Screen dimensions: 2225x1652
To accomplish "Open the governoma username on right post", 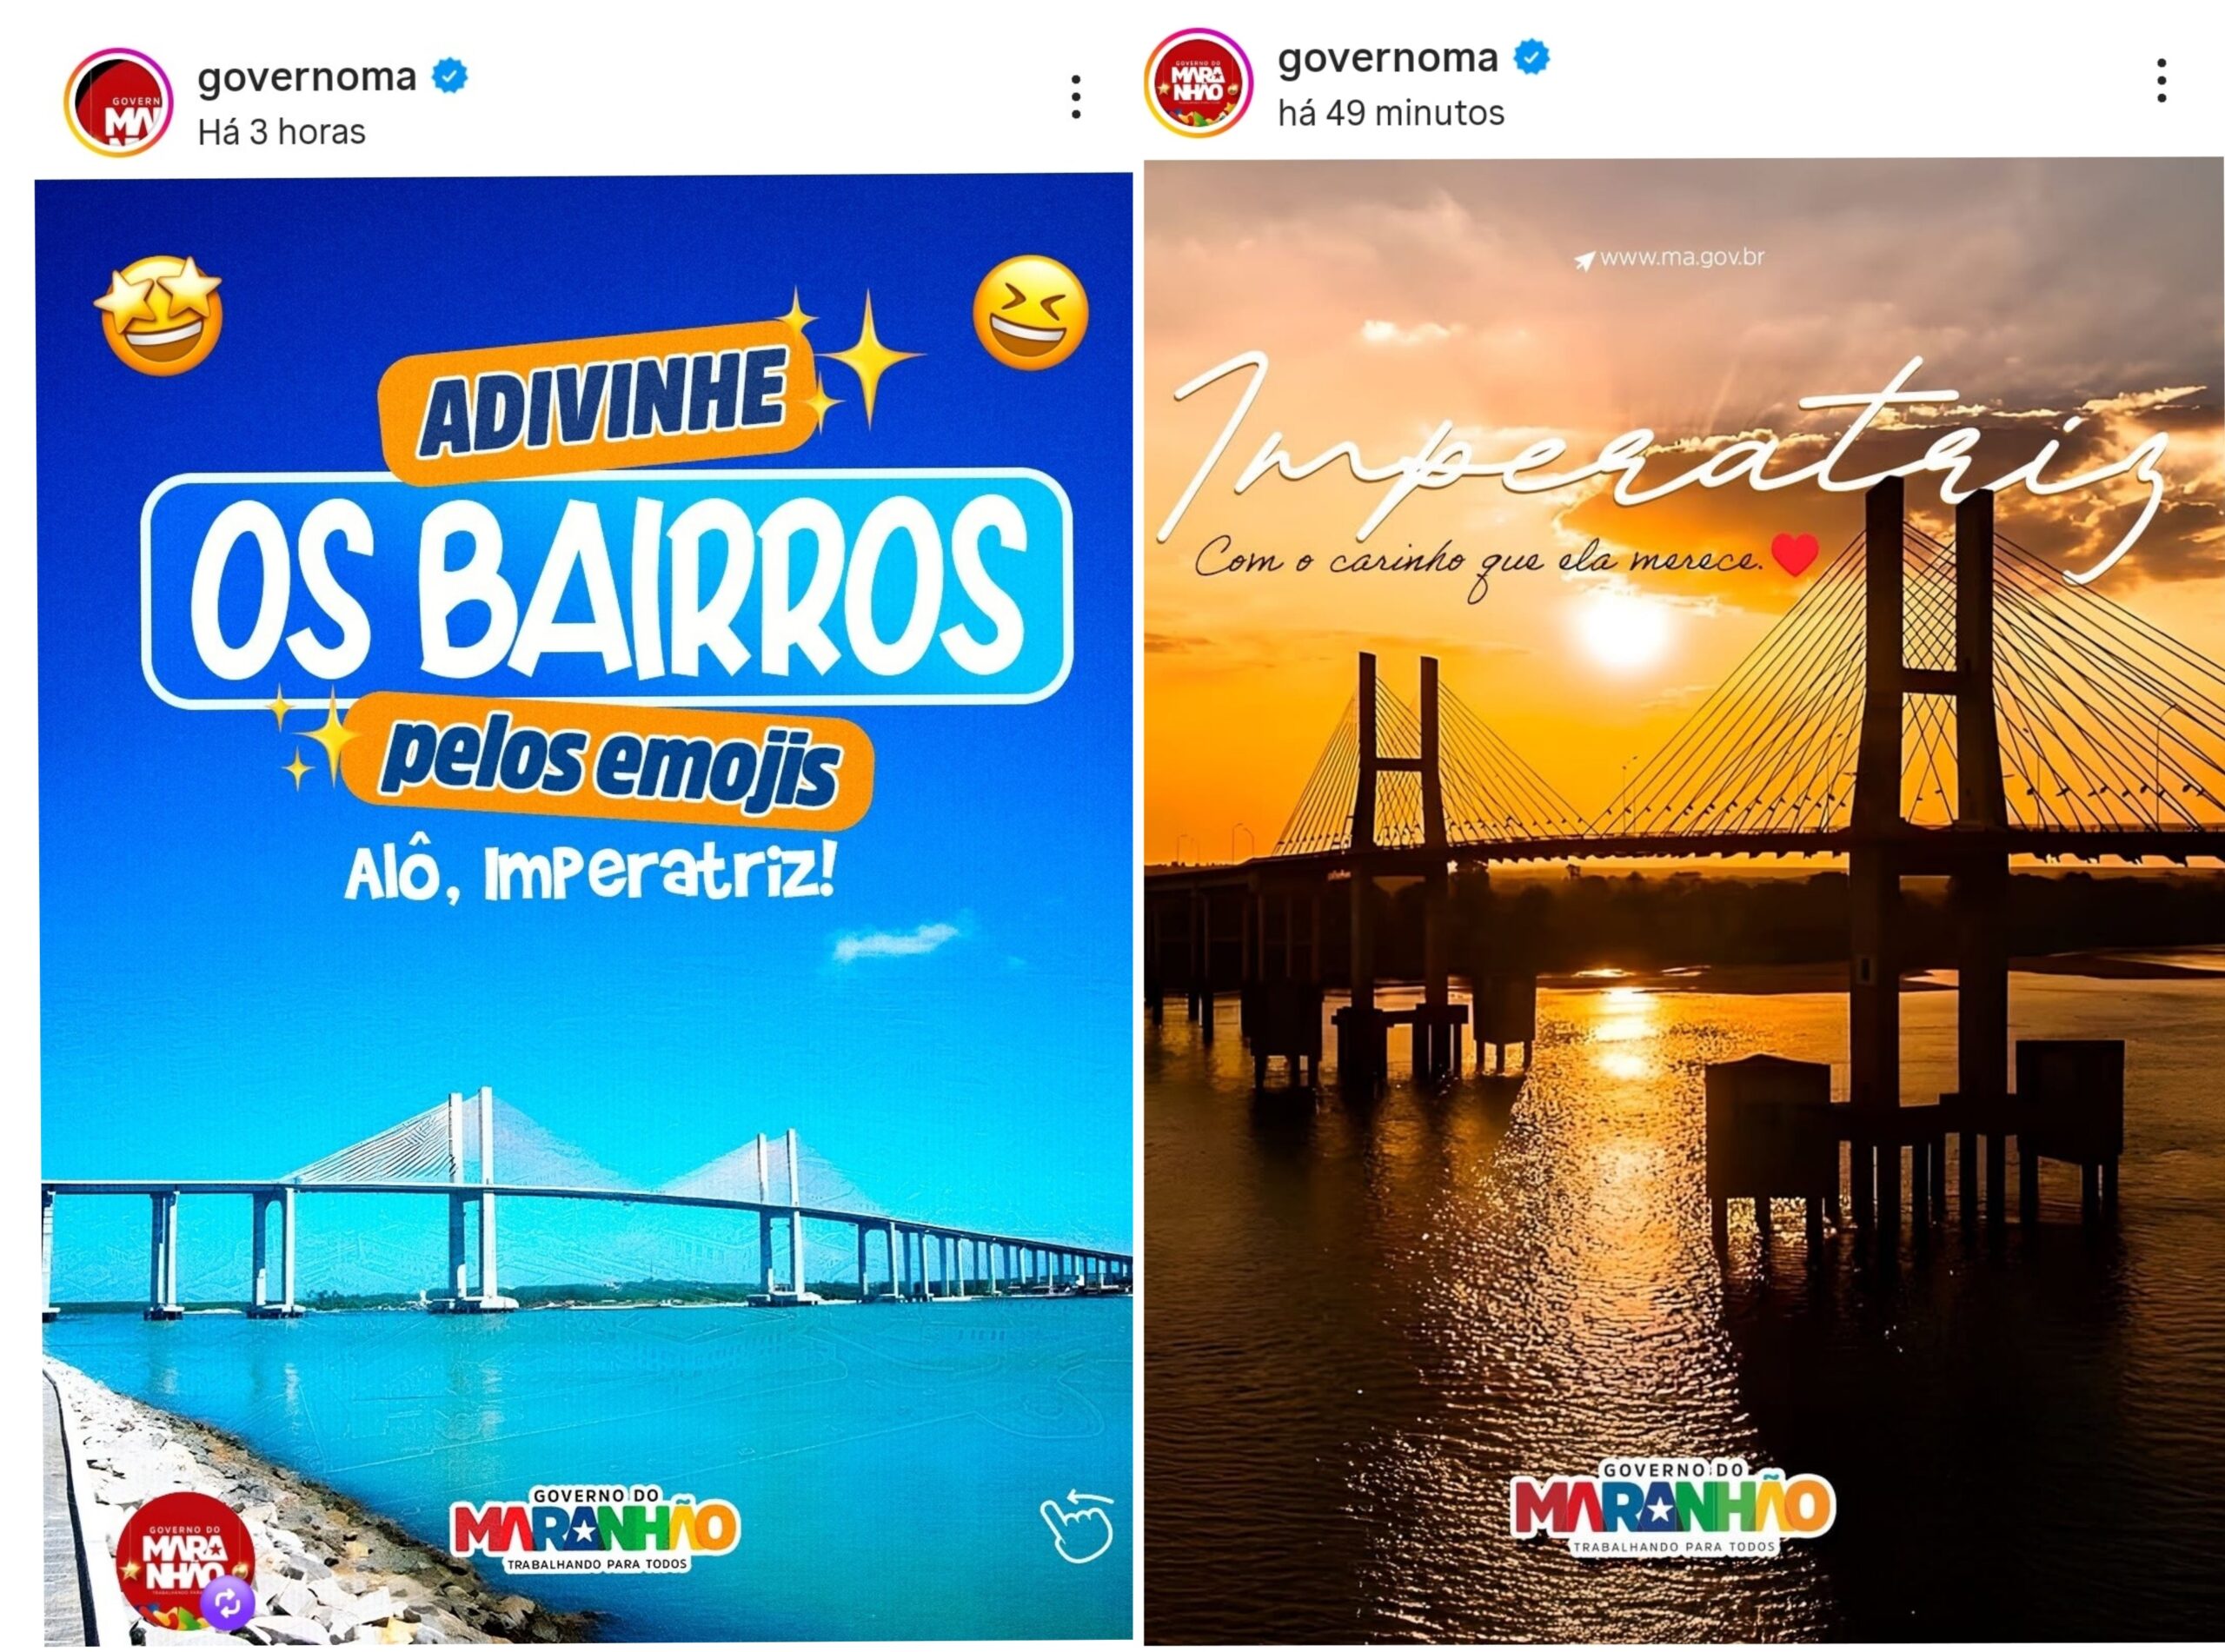I will pyautogui.click(x=1388, y=57).
